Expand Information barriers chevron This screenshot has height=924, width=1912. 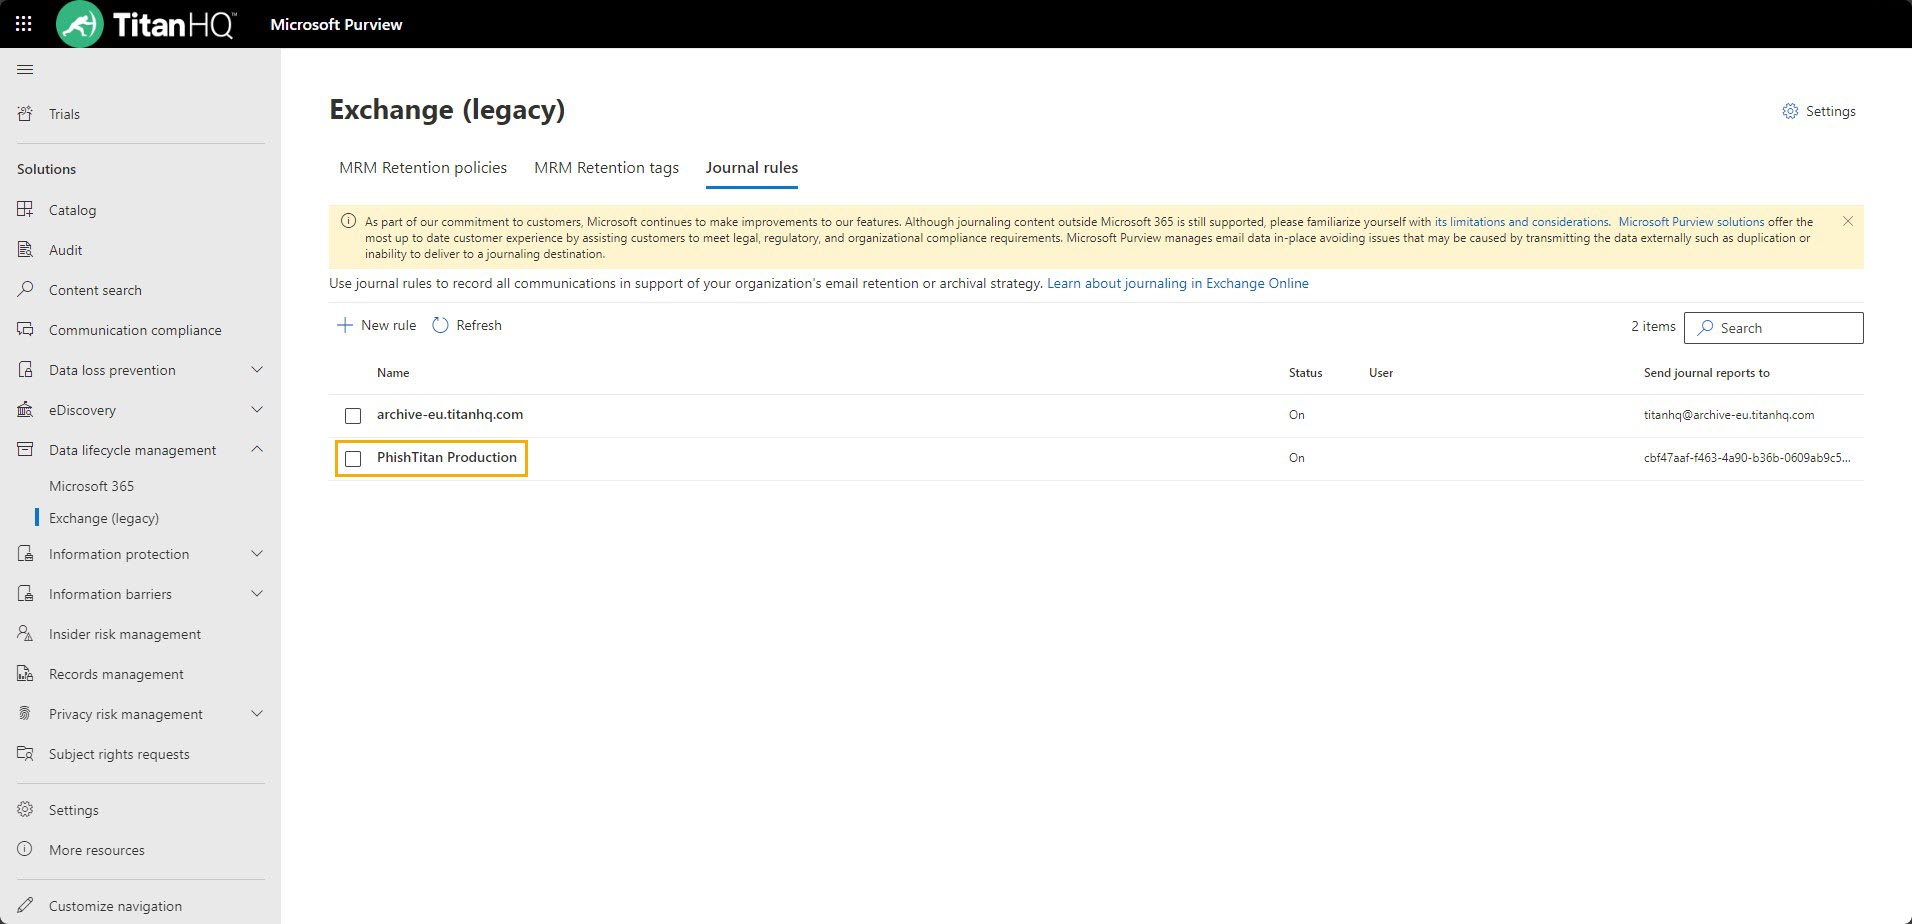tap(257, 594)
